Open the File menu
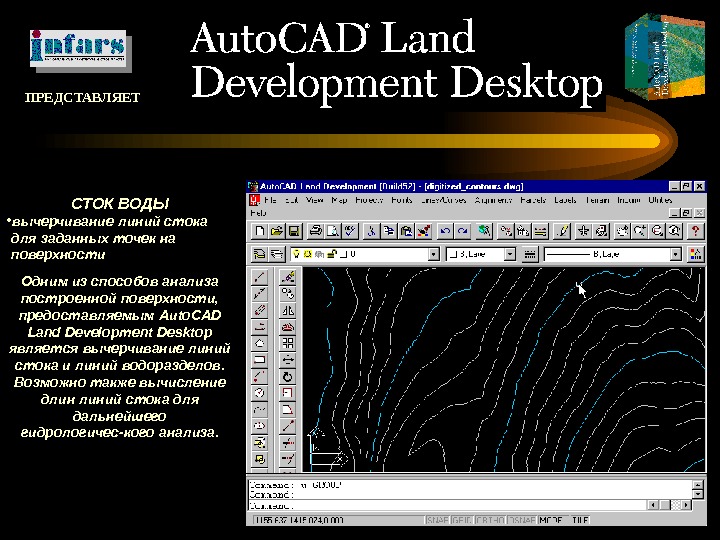 coord(270,200)
